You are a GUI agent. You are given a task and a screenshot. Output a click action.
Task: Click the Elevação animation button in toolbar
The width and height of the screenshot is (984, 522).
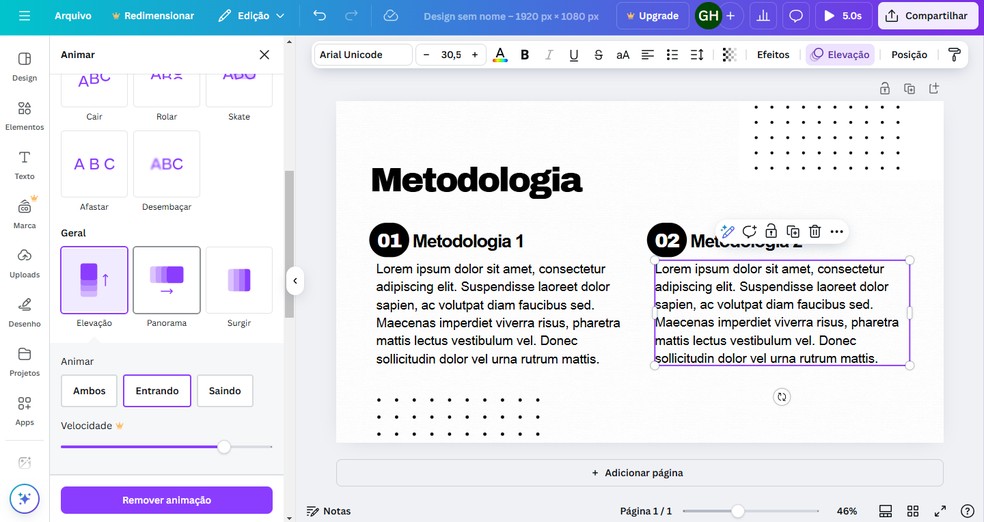(x=840, y=55)
